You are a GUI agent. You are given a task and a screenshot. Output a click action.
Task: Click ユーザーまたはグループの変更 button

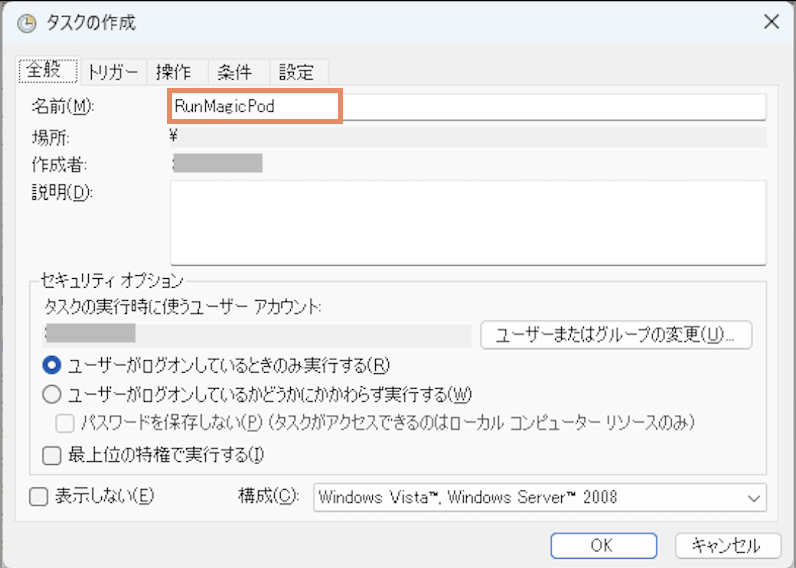point(616,335)
